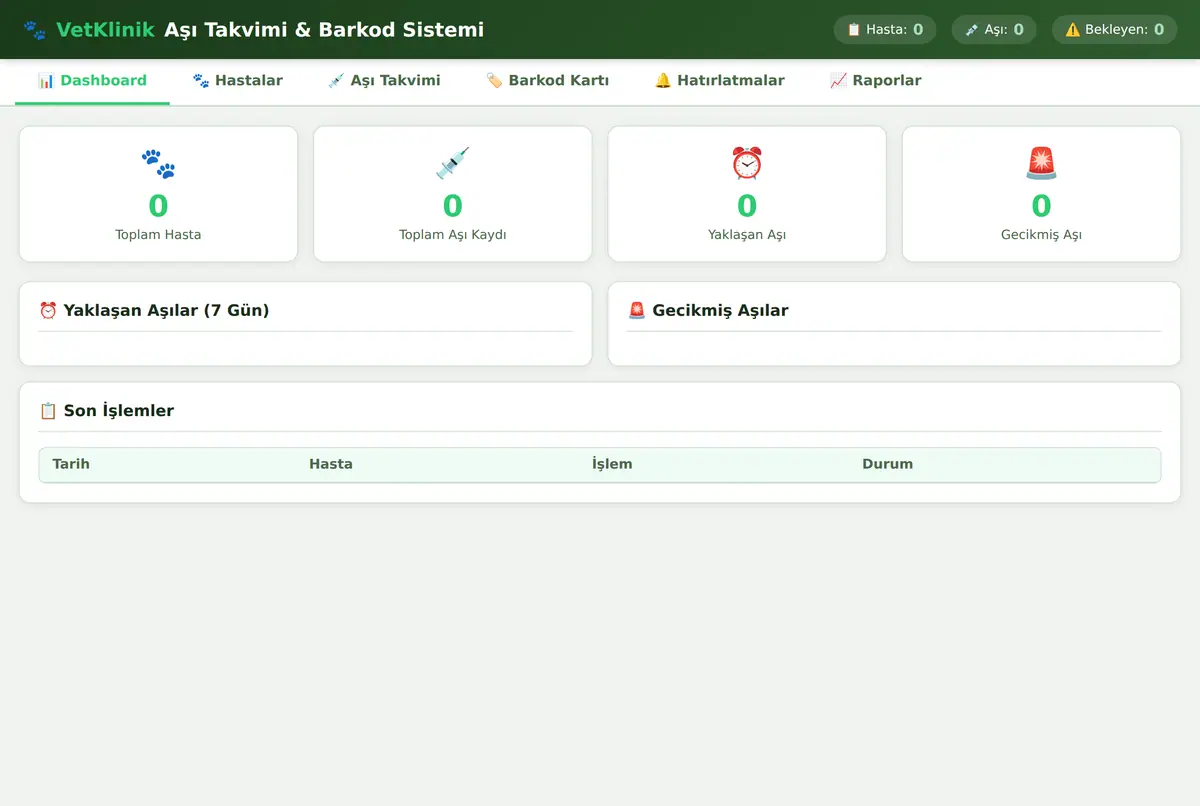Image resolution: width=1200 pixels, height=806 pixels.
Task: Click the Toplam Hasta label
Action: [x=158, y=235]
